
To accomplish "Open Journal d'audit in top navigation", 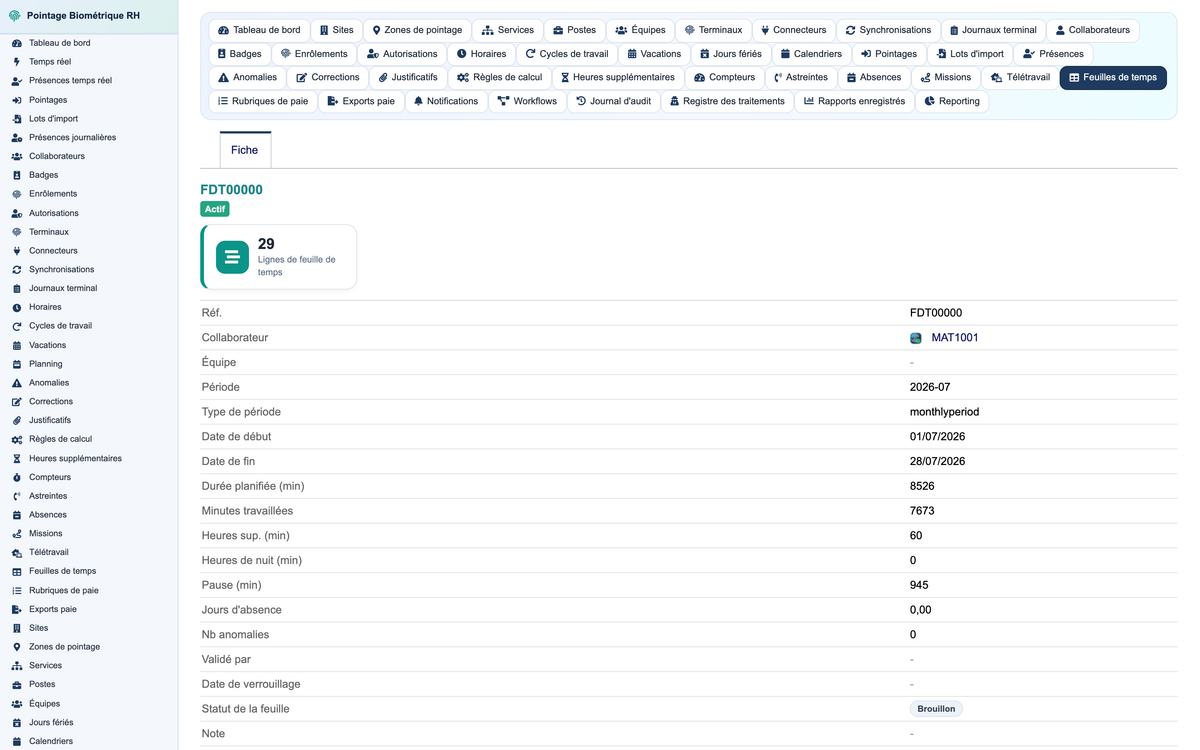I will pyautogui.click(x=614, y=101).
